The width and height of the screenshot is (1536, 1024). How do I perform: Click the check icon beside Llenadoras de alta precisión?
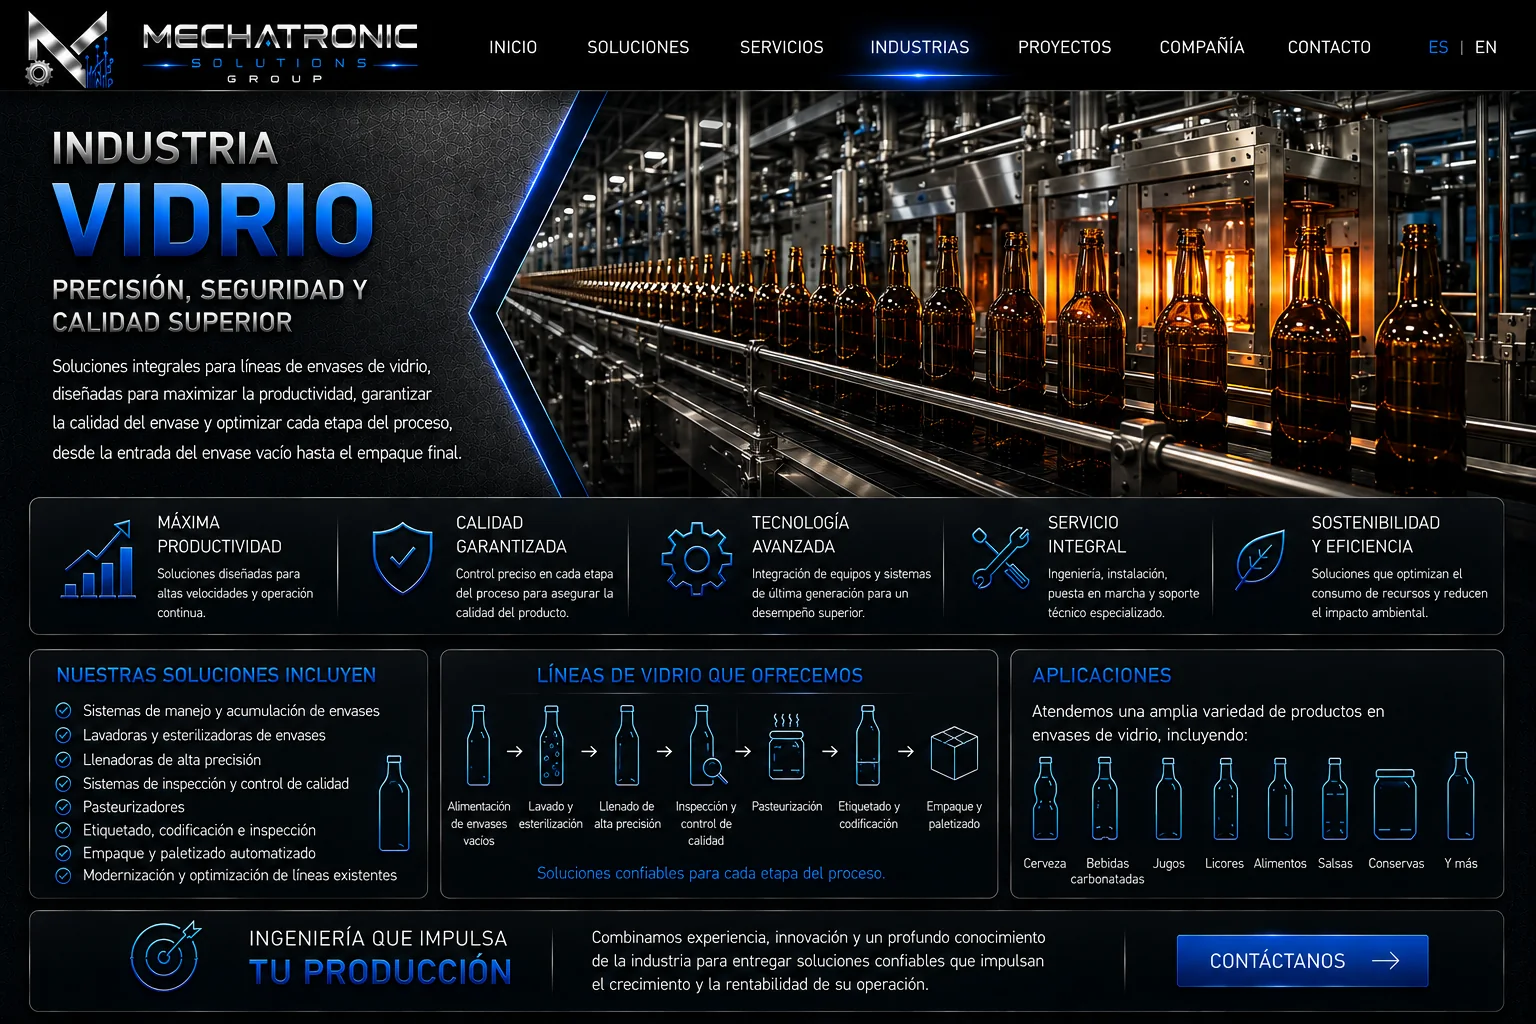[x=63, y=759]
